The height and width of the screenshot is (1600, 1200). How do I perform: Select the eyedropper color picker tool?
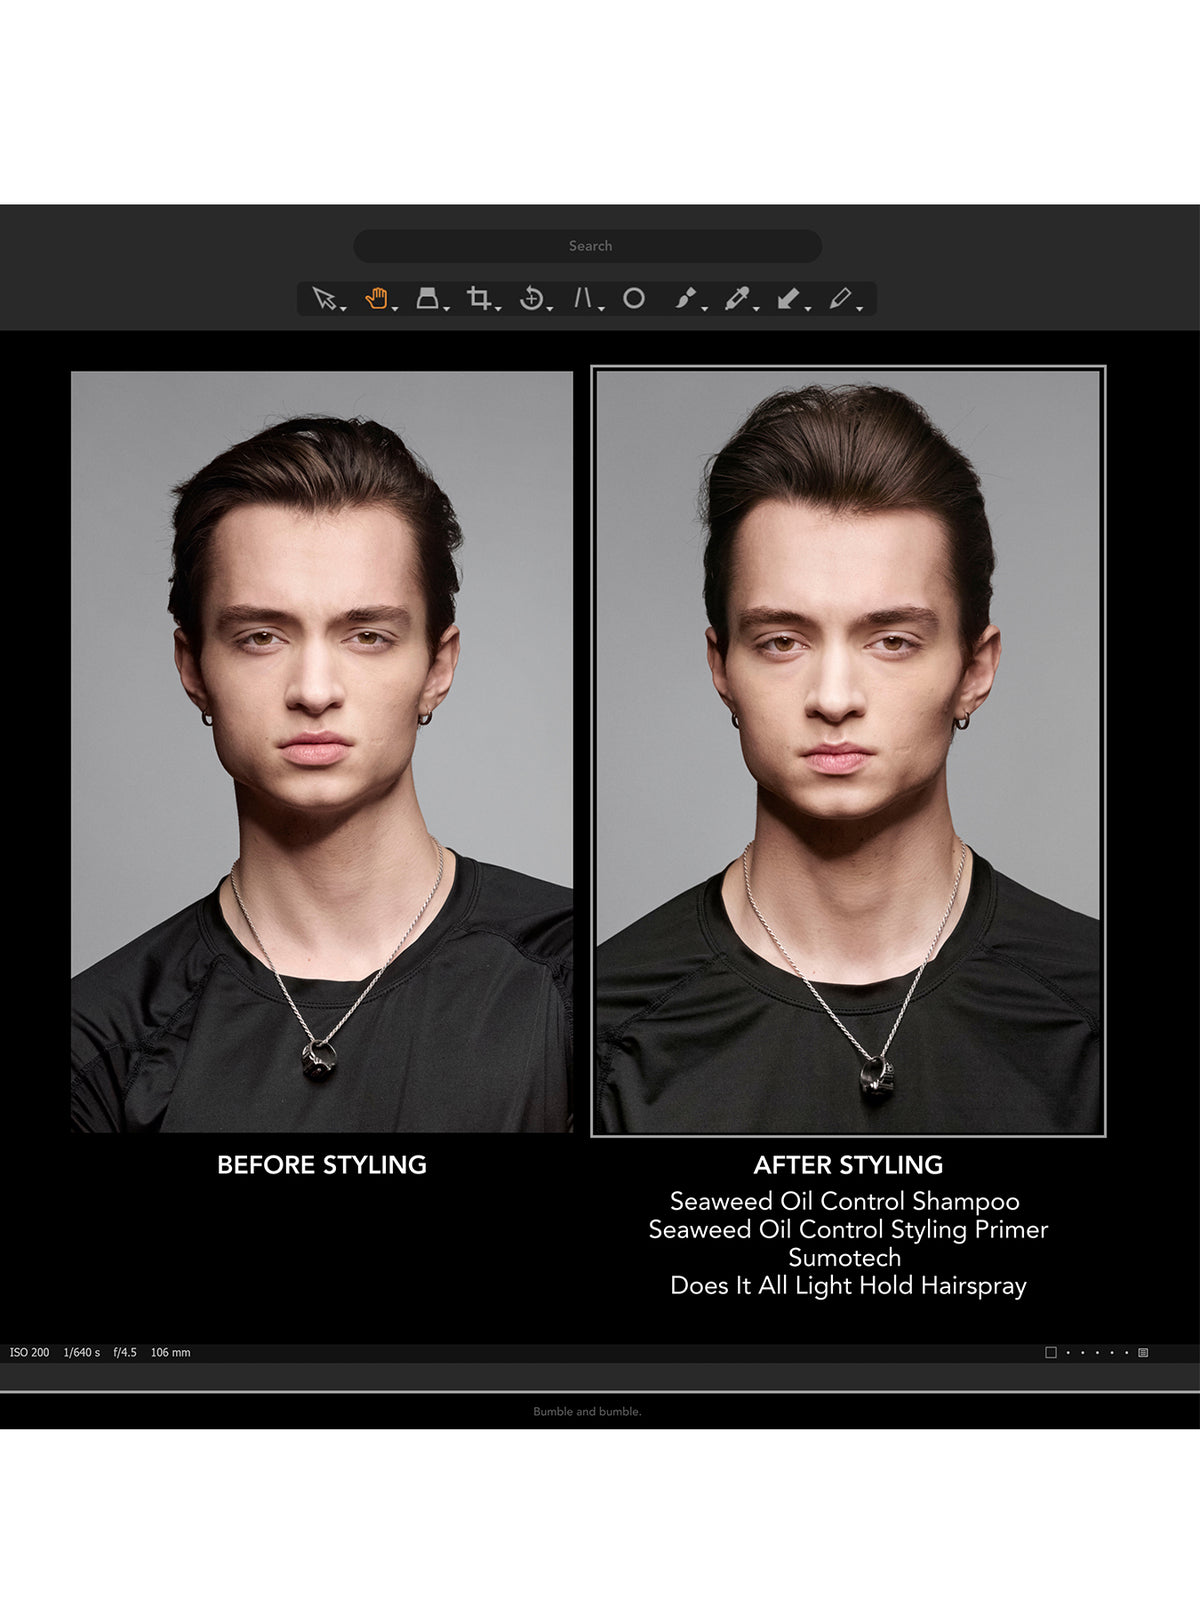(x=737, y=298)
